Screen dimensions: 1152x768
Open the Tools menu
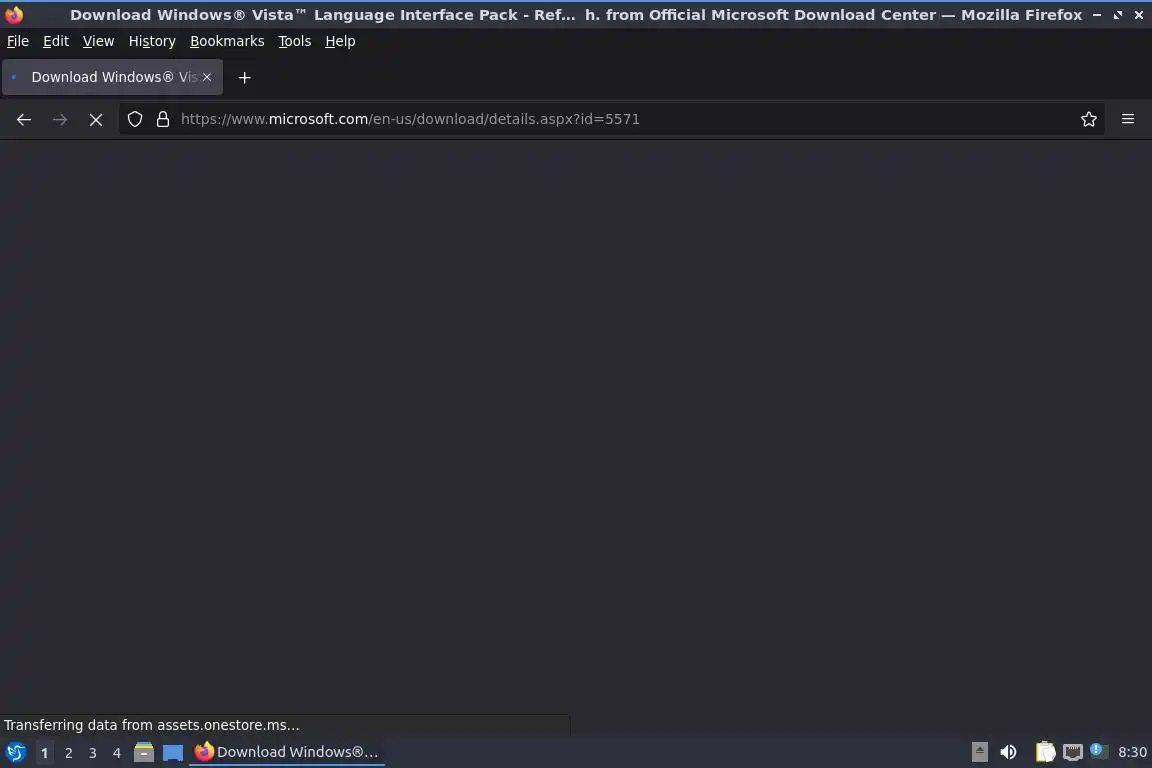[x=295, y=41]
